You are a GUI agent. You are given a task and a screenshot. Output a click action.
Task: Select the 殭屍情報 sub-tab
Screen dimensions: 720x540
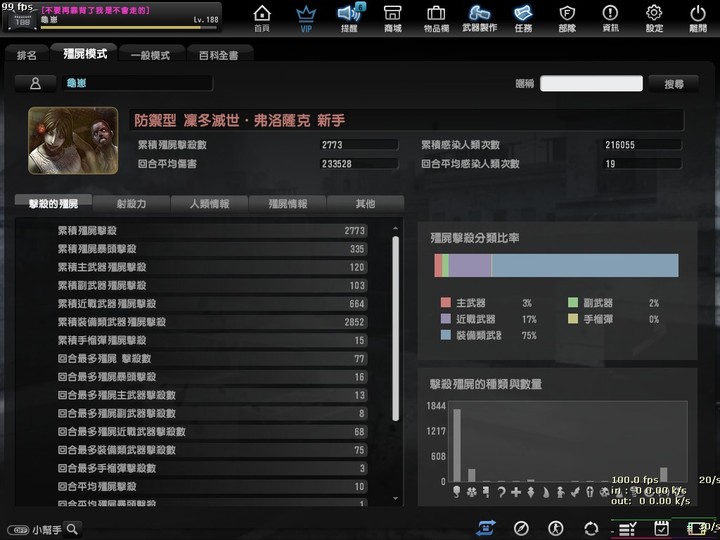coord(287,203)
